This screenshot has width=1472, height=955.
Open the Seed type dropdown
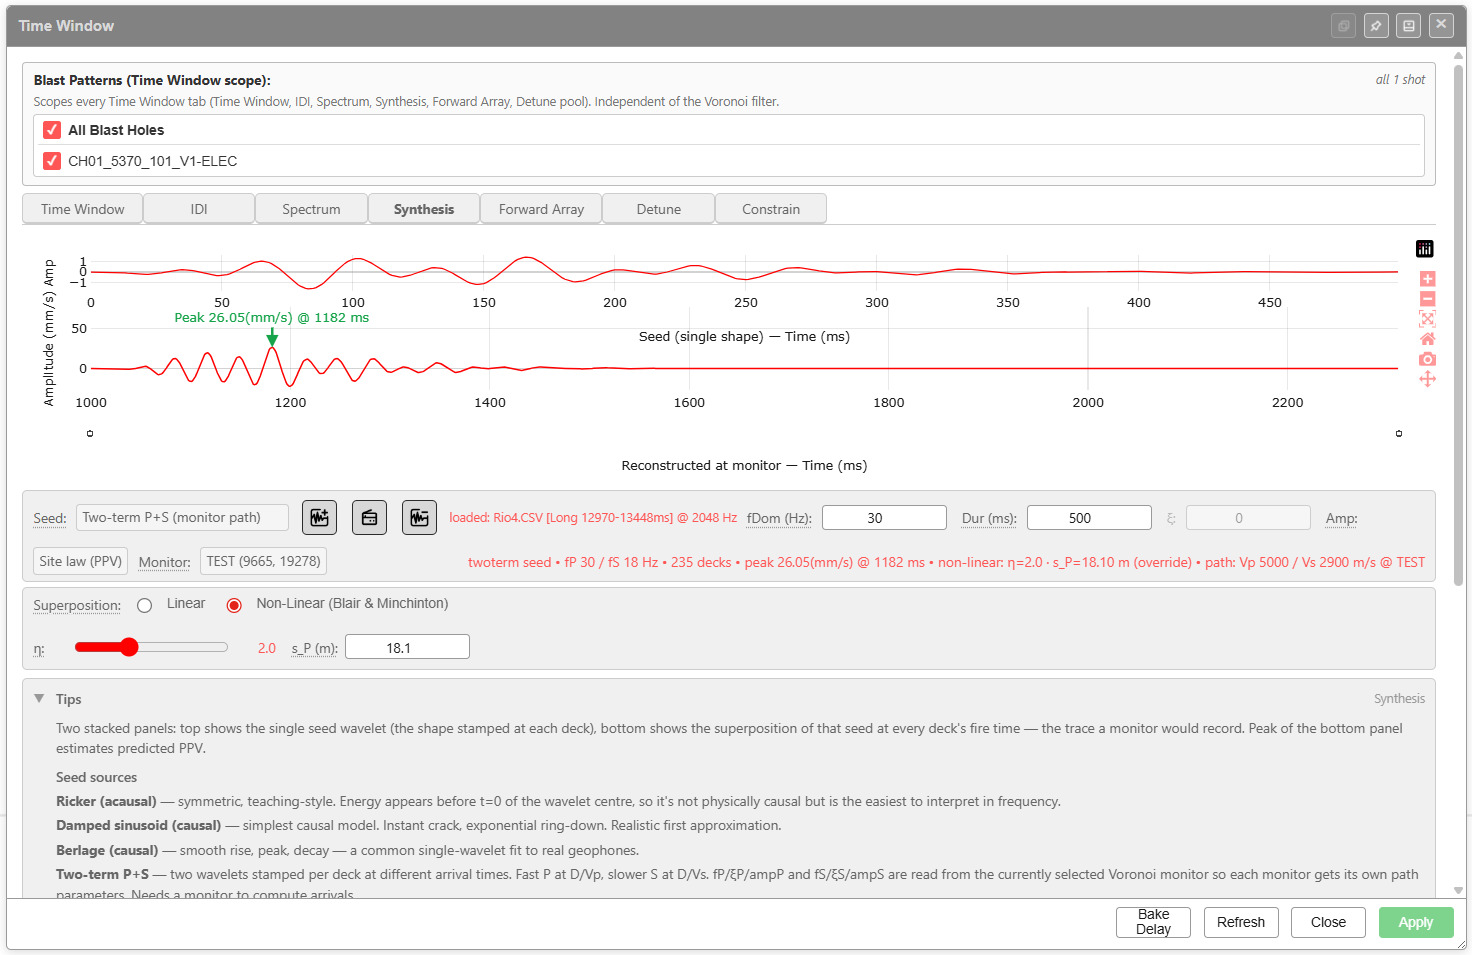pos(182,517)
